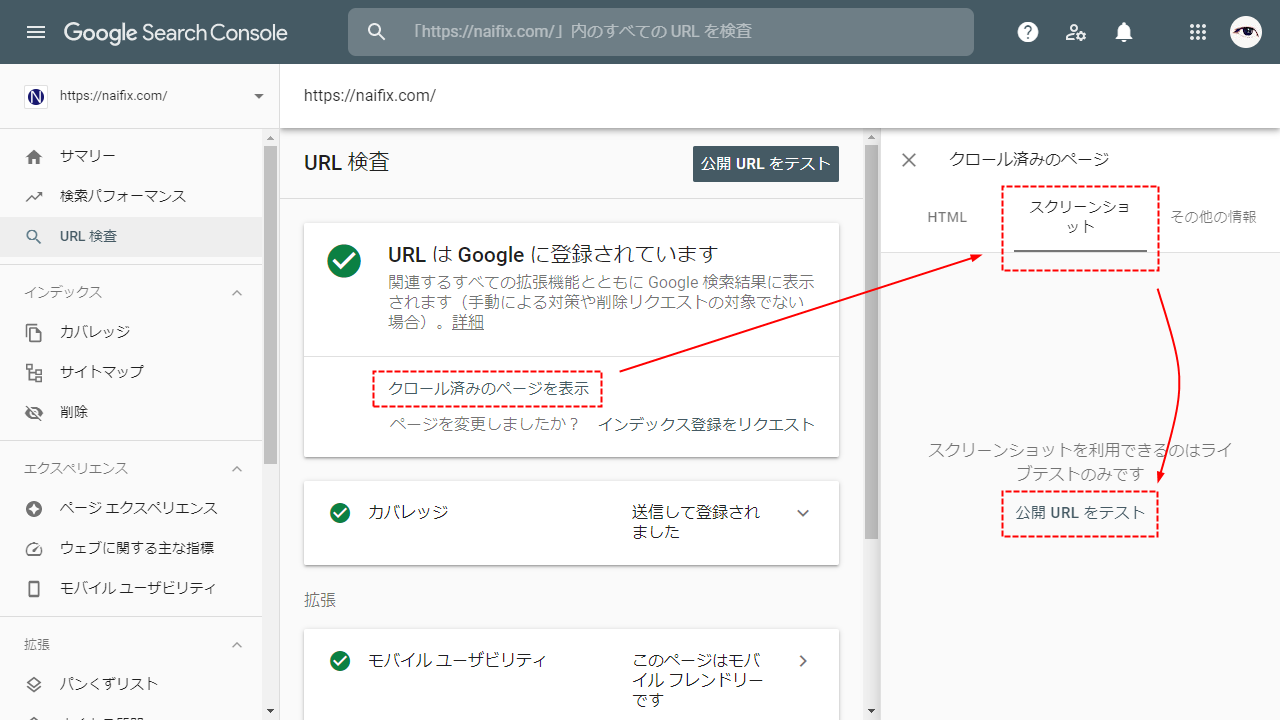Switch to the スクリーンショット tab
1280x720 pixels.
pyautogui.click(x=1080, y=217)
